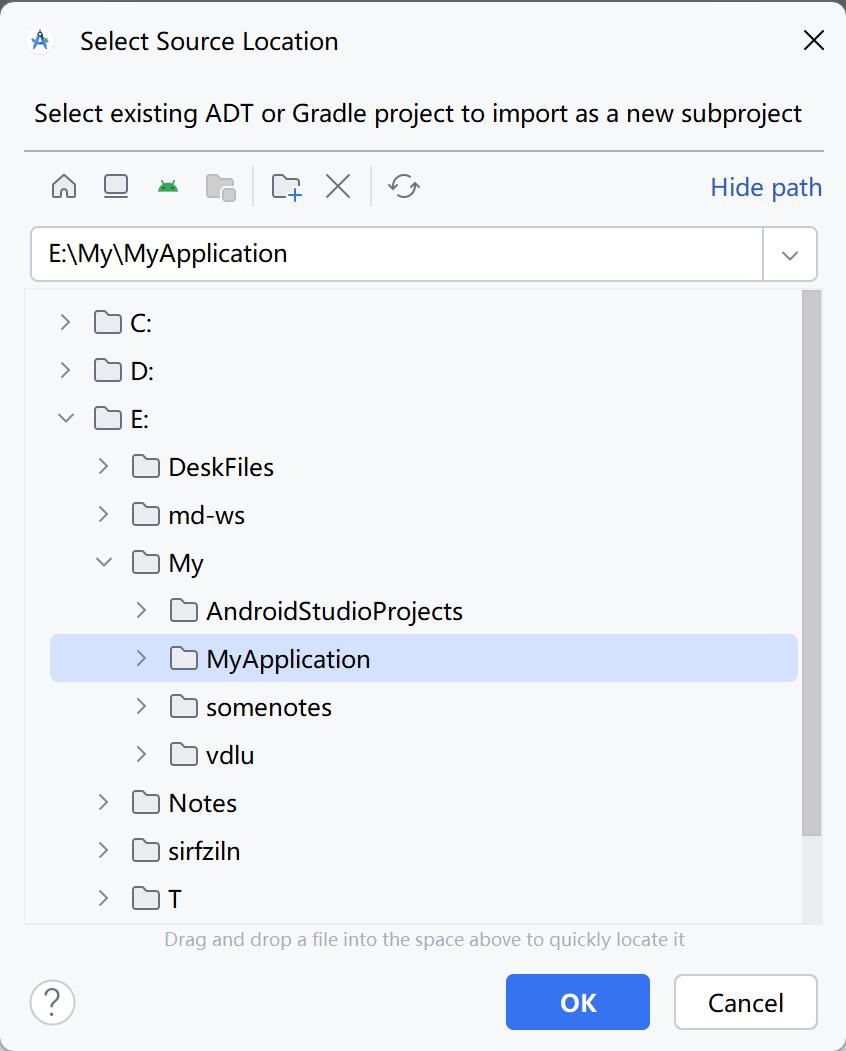Refresh the file tree
Viewport: 846px width, 1051px height.
click(x=404, y=187)
